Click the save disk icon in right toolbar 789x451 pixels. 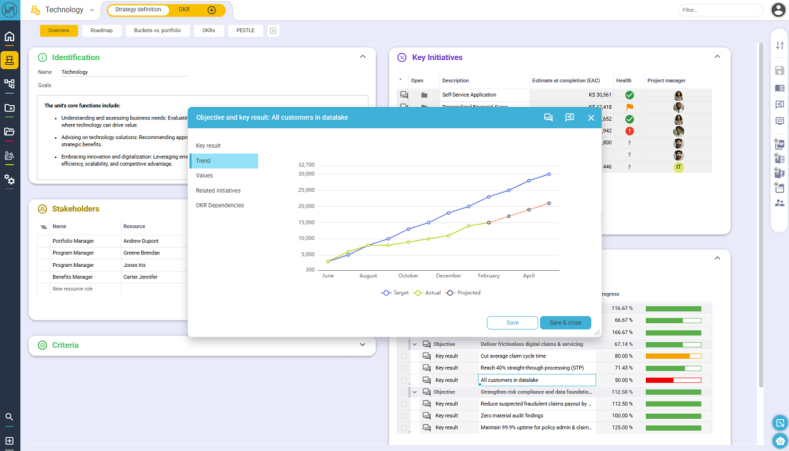779,70
